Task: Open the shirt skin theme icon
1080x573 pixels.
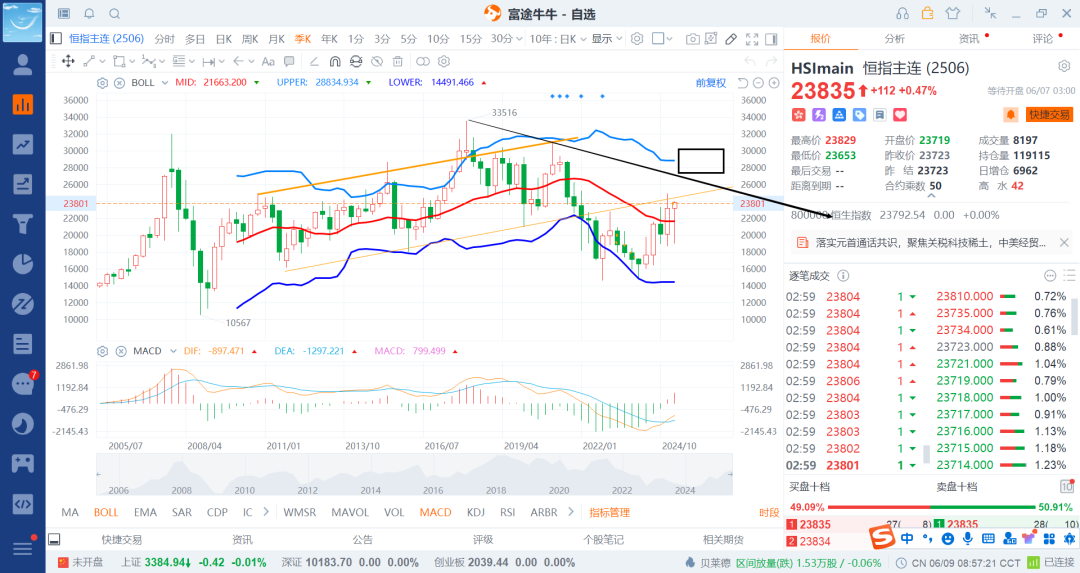Action: coord(953,14)
